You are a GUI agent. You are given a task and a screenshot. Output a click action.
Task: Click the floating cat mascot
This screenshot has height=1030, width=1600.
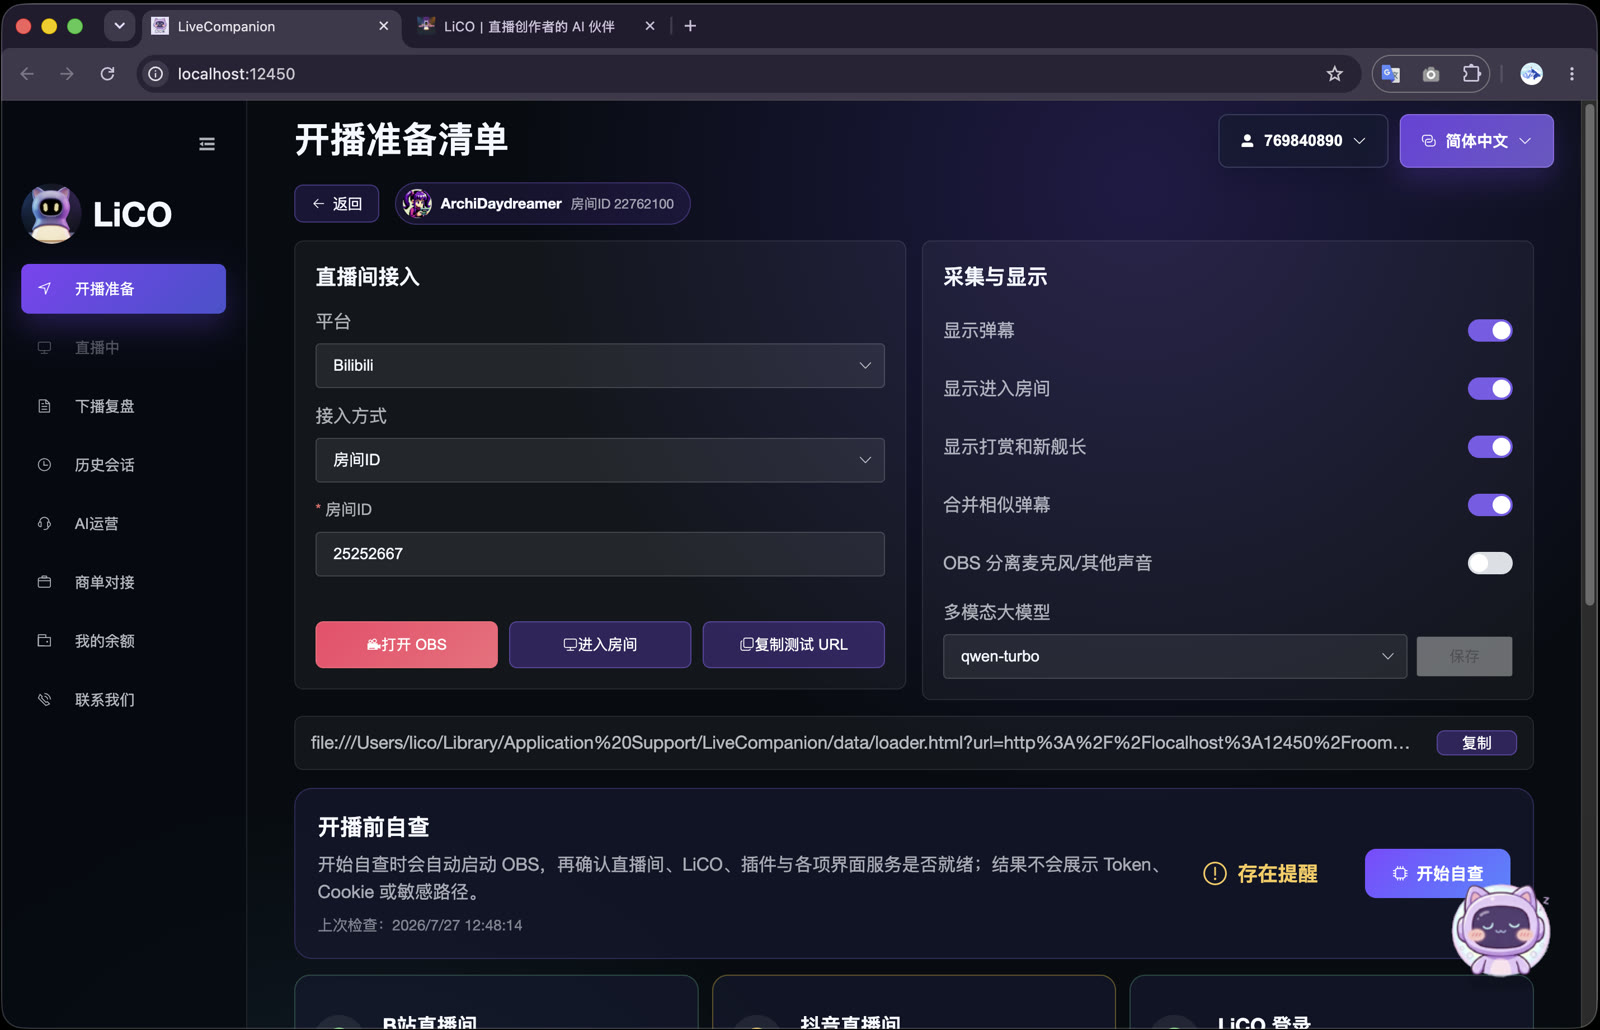(1501, 931)
